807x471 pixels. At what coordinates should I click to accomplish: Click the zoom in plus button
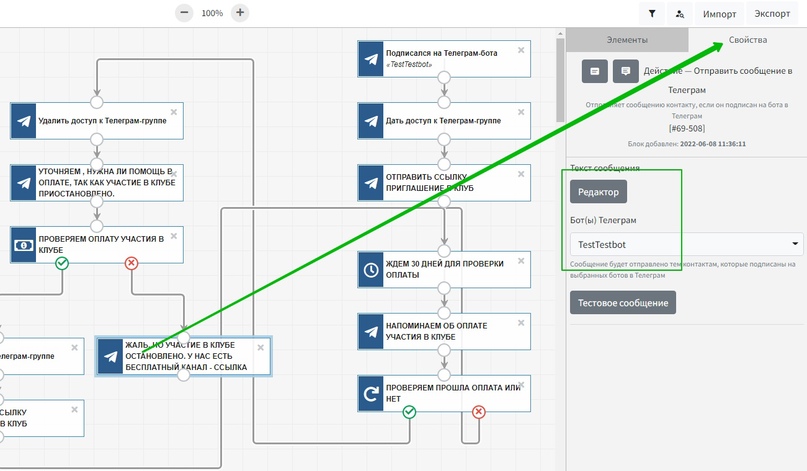240,13
